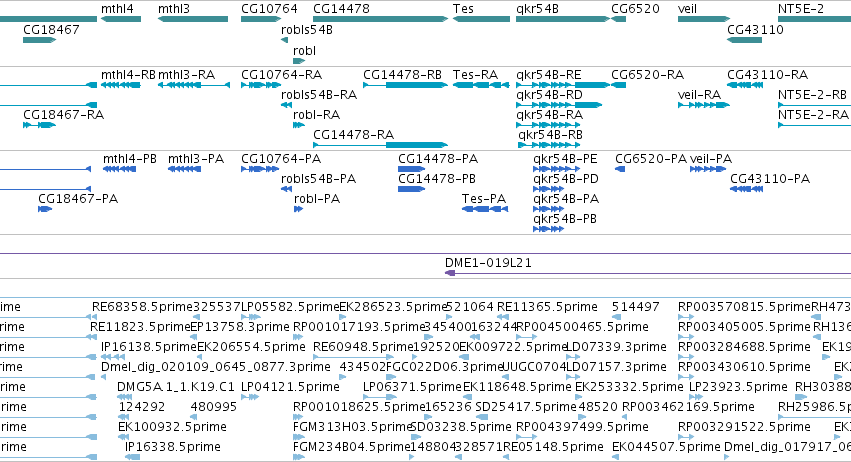The image size is (851, 462).
Task: Click transcript label CG14478-RB
Action: pyautogui.click(x=402, y=74)
